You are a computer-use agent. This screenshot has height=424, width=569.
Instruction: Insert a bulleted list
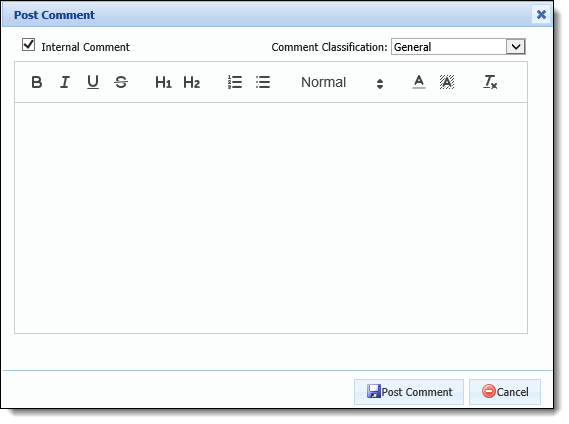263,82
